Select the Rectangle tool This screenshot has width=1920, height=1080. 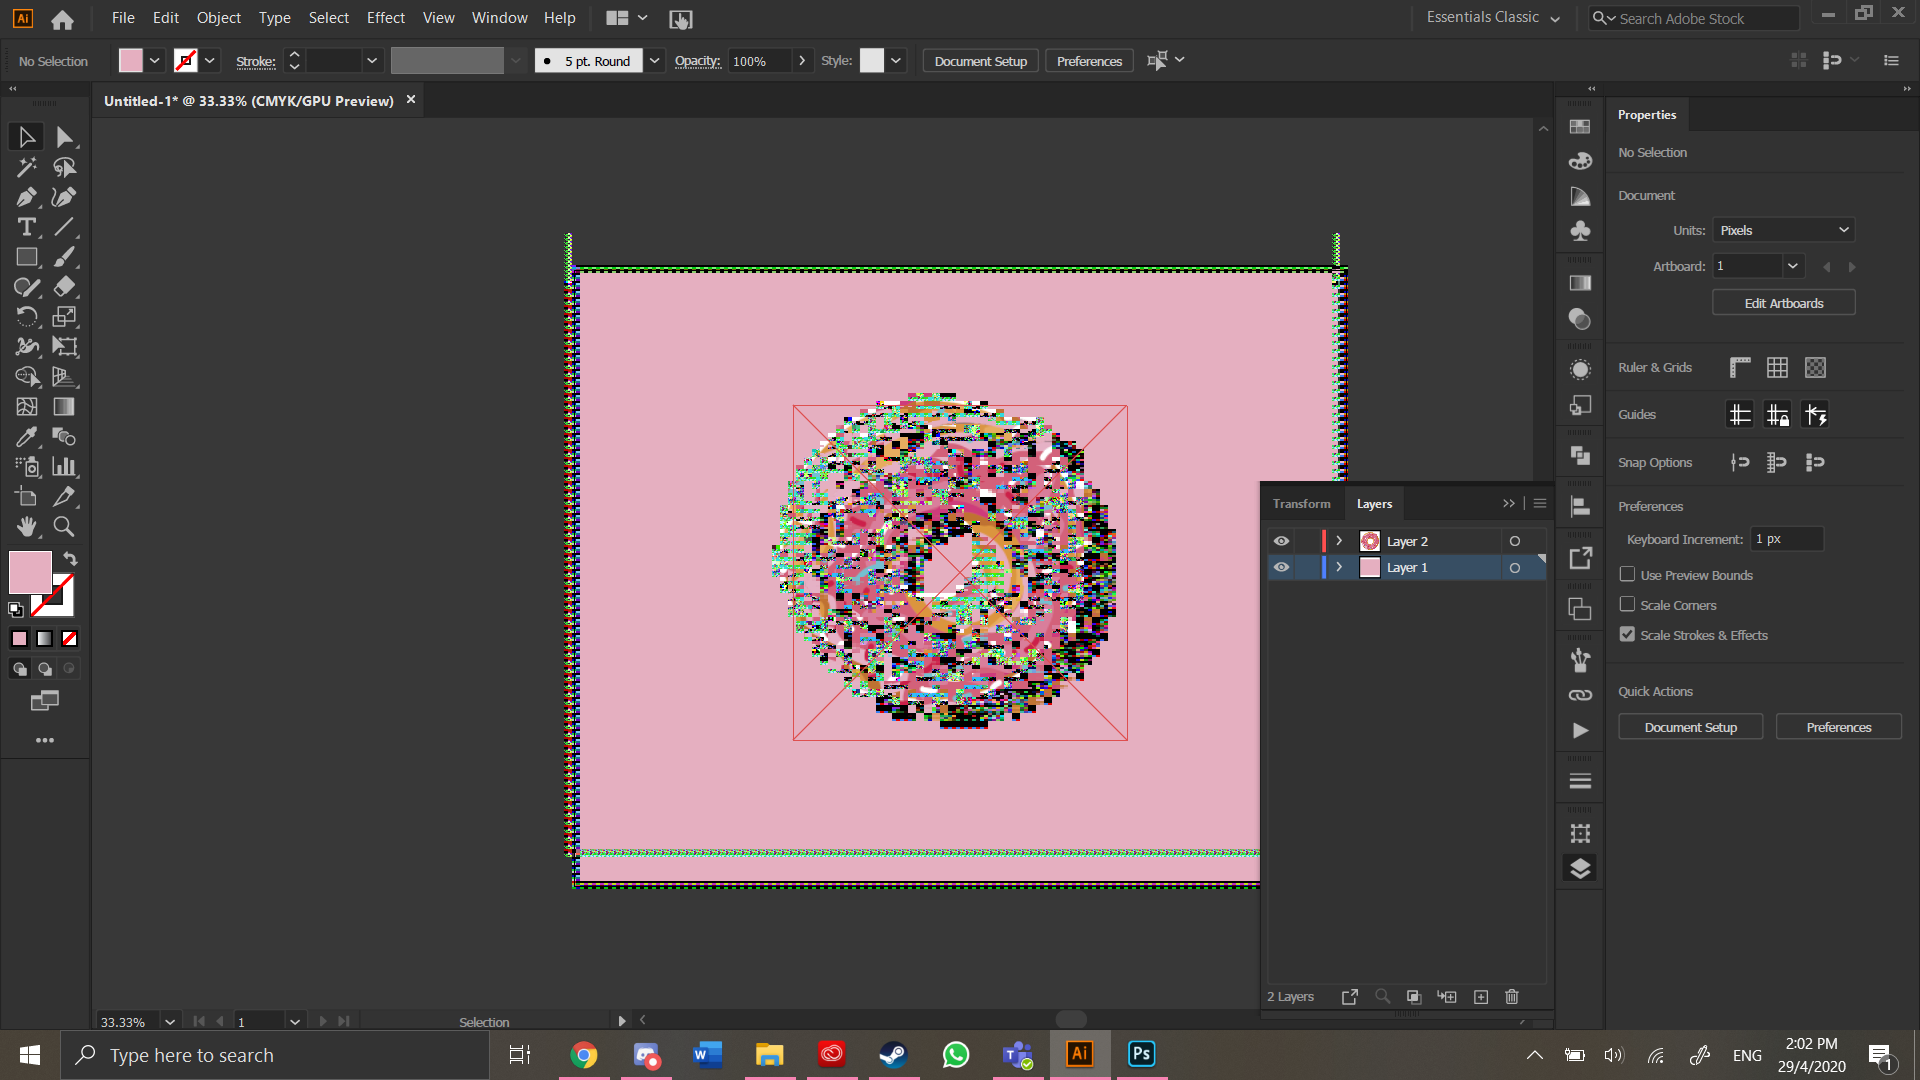coord(26,257)
